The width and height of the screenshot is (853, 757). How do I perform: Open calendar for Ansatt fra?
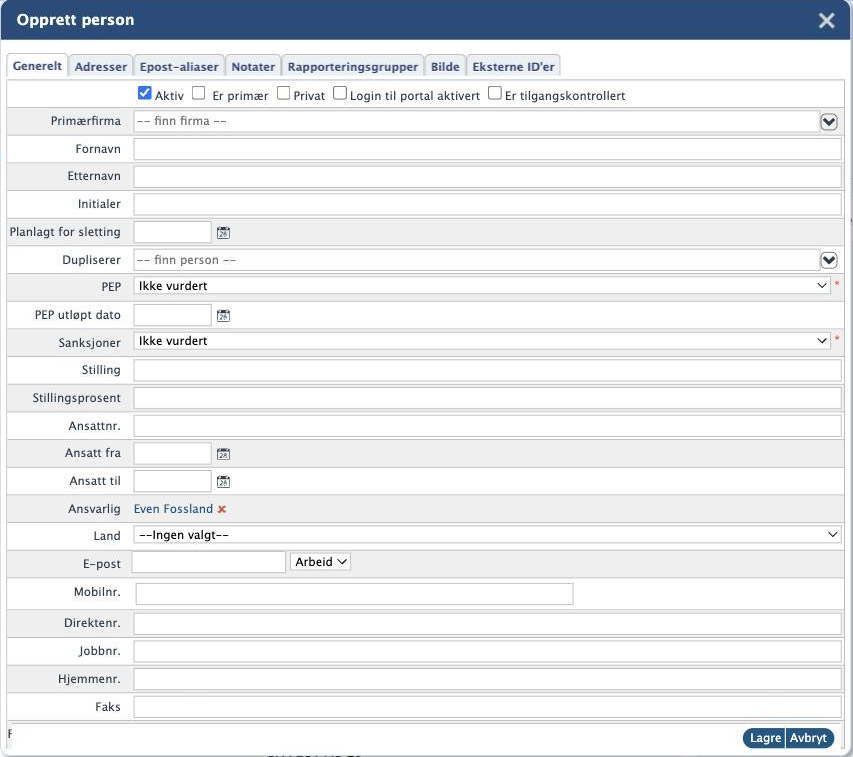(x=223, y=454)
